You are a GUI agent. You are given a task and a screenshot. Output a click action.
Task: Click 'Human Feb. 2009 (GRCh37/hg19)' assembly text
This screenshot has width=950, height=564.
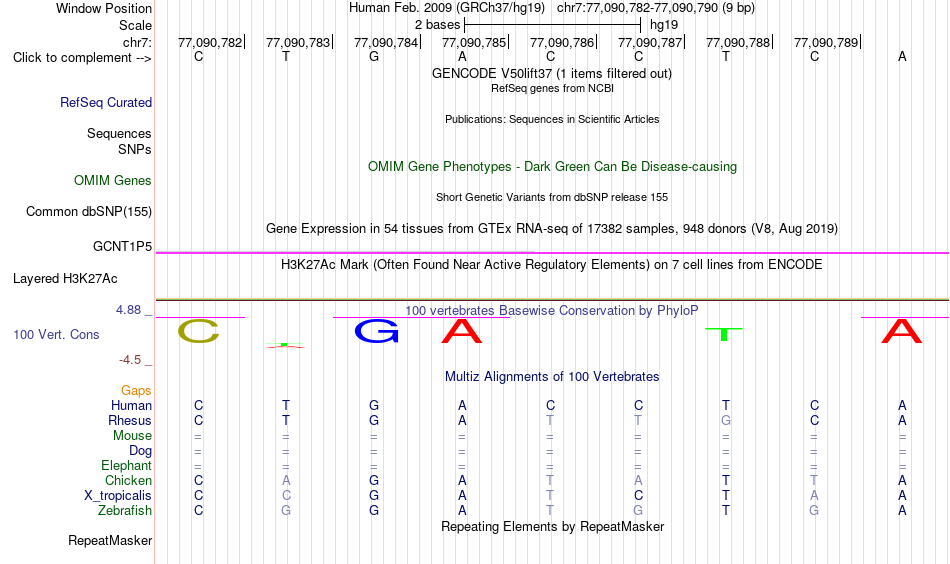pyautogui.click(x=447, y=8)
